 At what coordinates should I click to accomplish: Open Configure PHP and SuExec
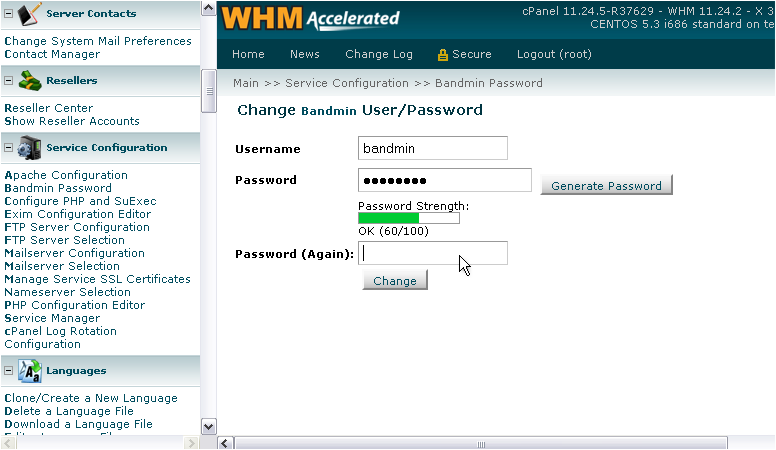pos(81,201)
